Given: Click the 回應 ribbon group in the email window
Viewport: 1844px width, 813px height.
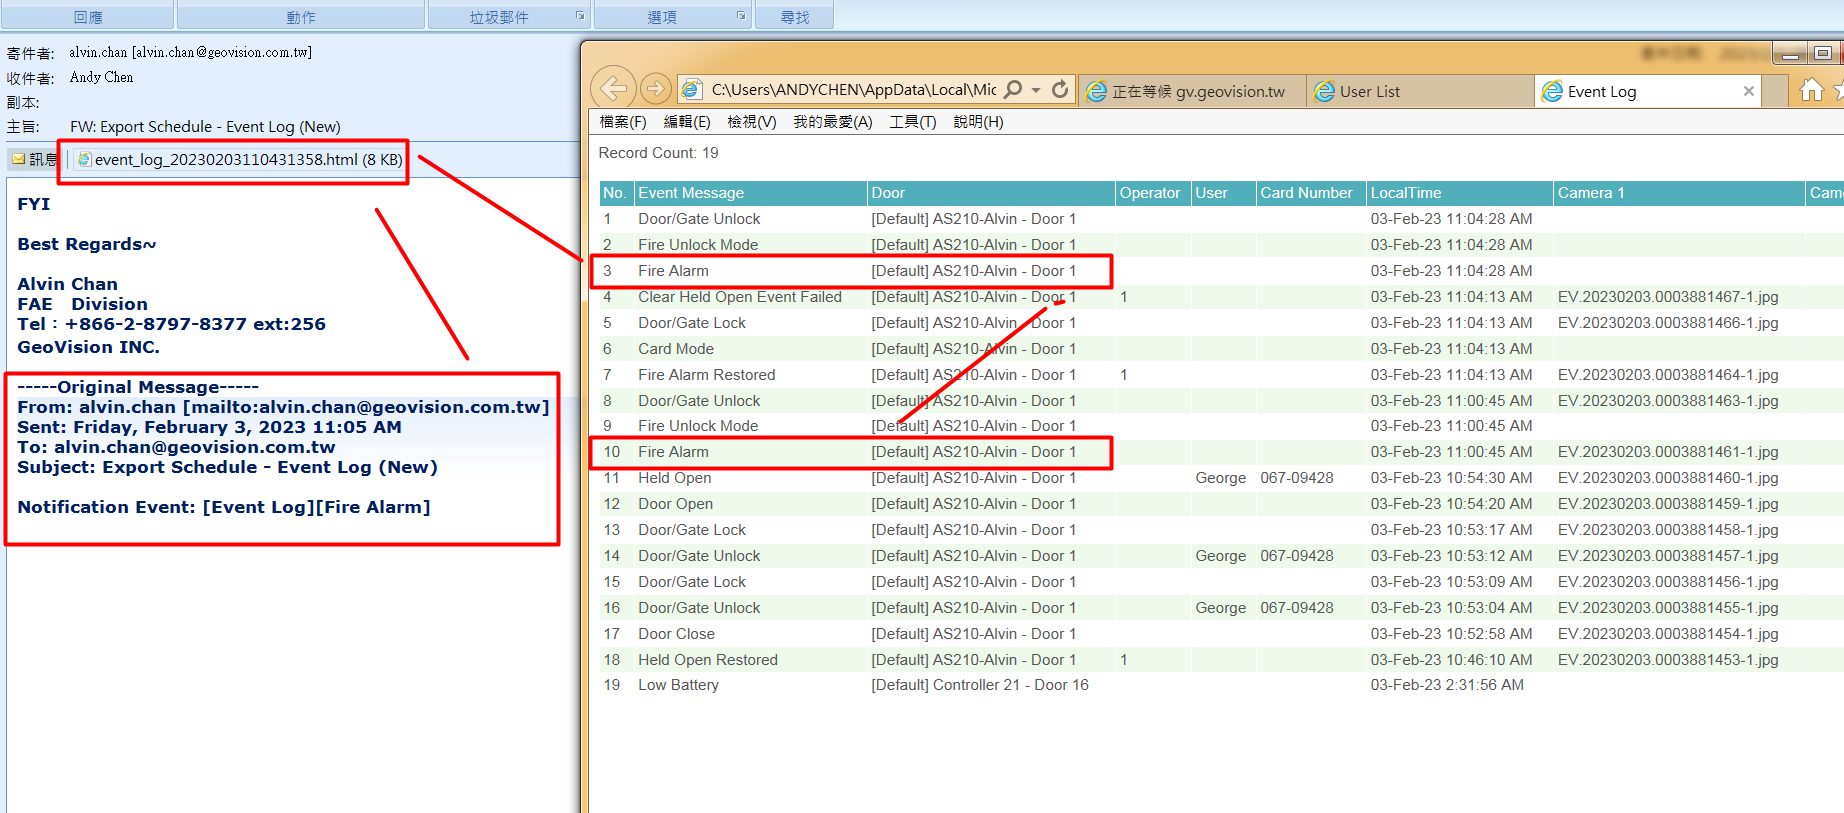Looking at the screenshot, I should click(x=88, y=17).
